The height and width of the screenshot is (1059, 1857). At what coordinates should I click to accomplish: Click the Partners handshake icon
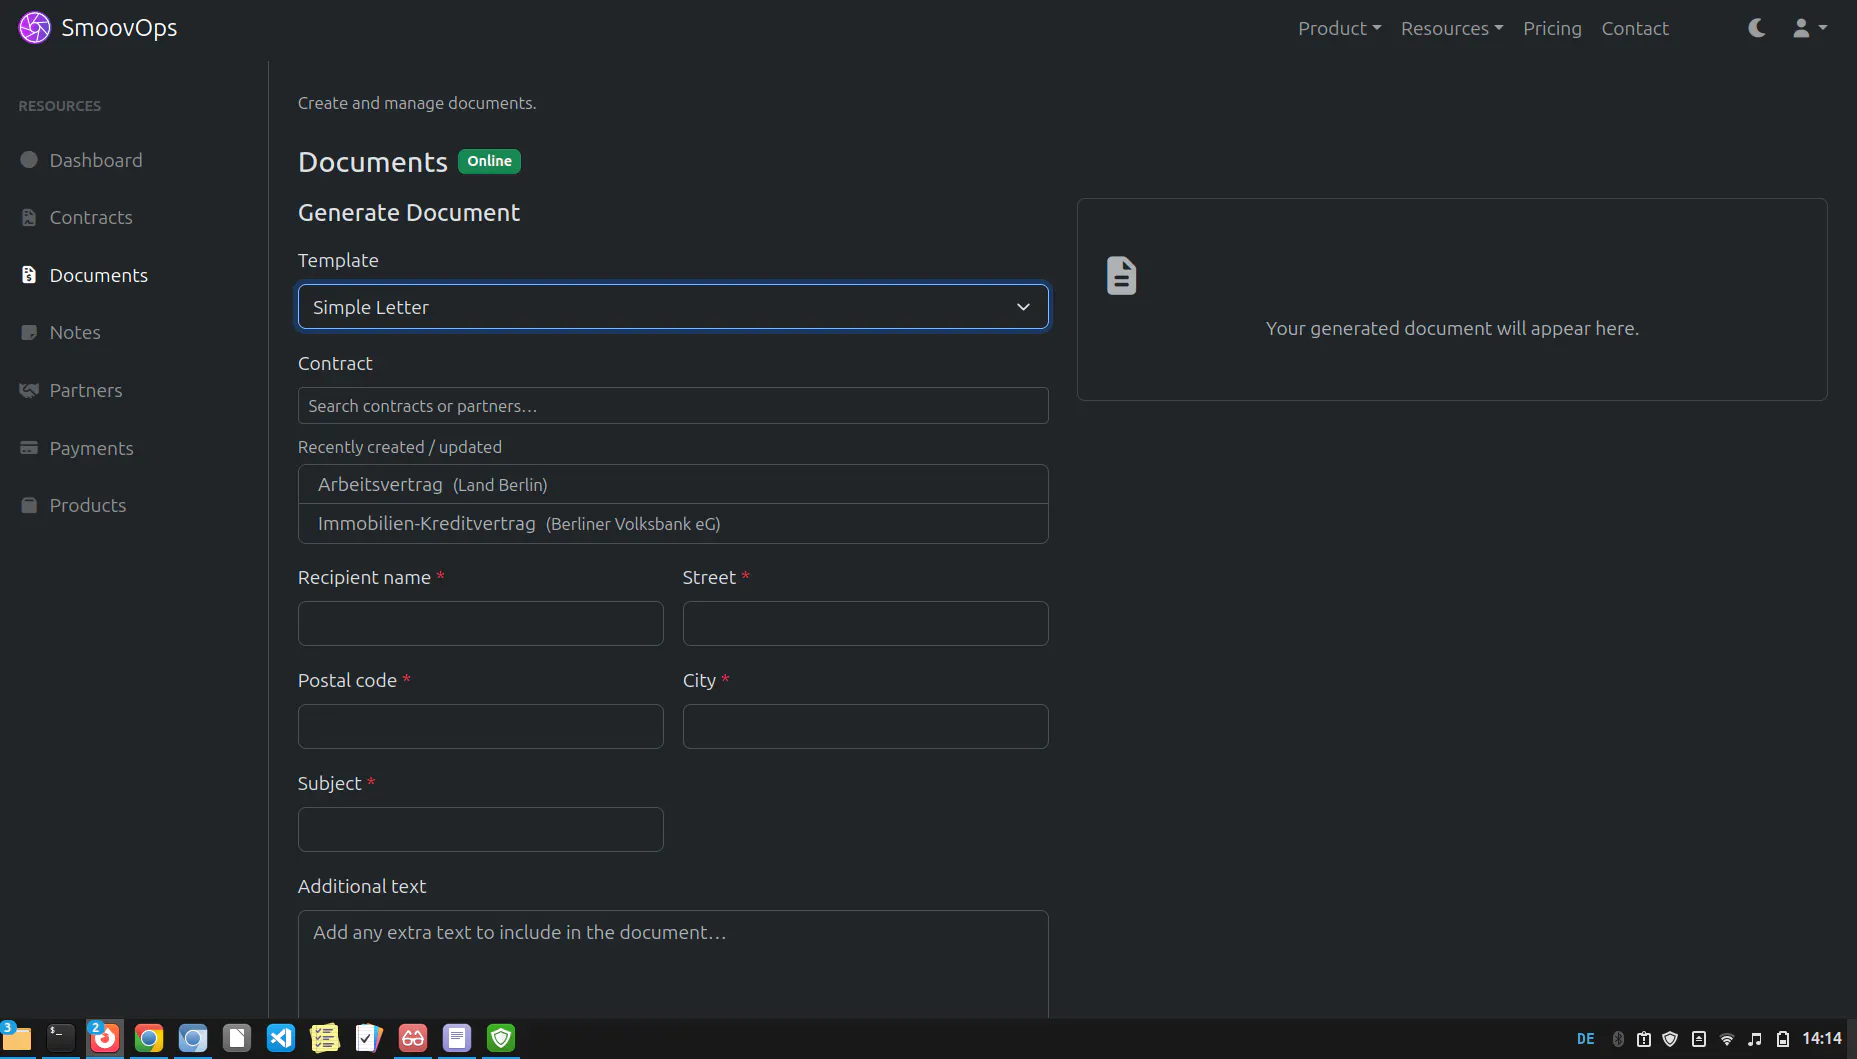click(29, 390)
